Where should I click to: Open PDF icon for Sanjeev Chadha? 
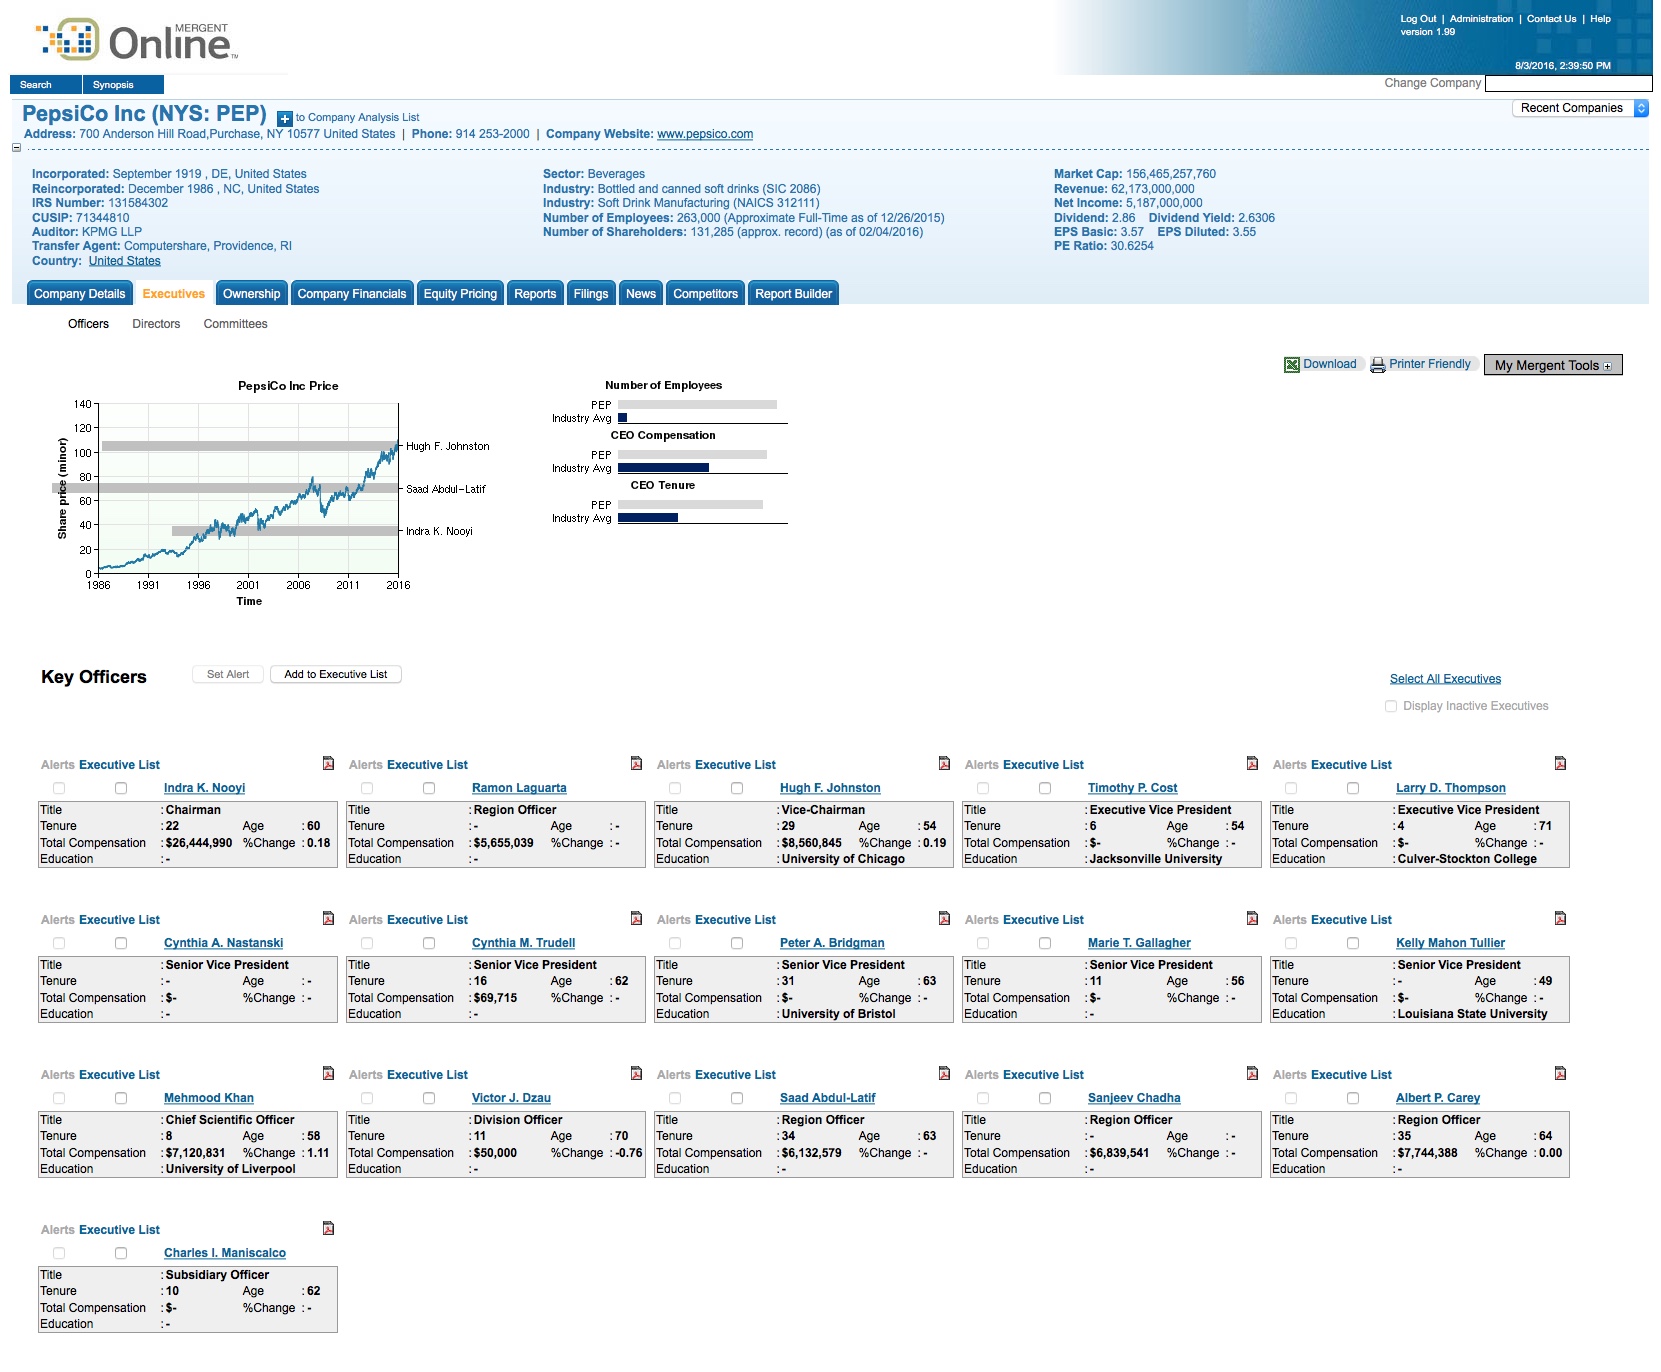[x=1252, y=1074]
